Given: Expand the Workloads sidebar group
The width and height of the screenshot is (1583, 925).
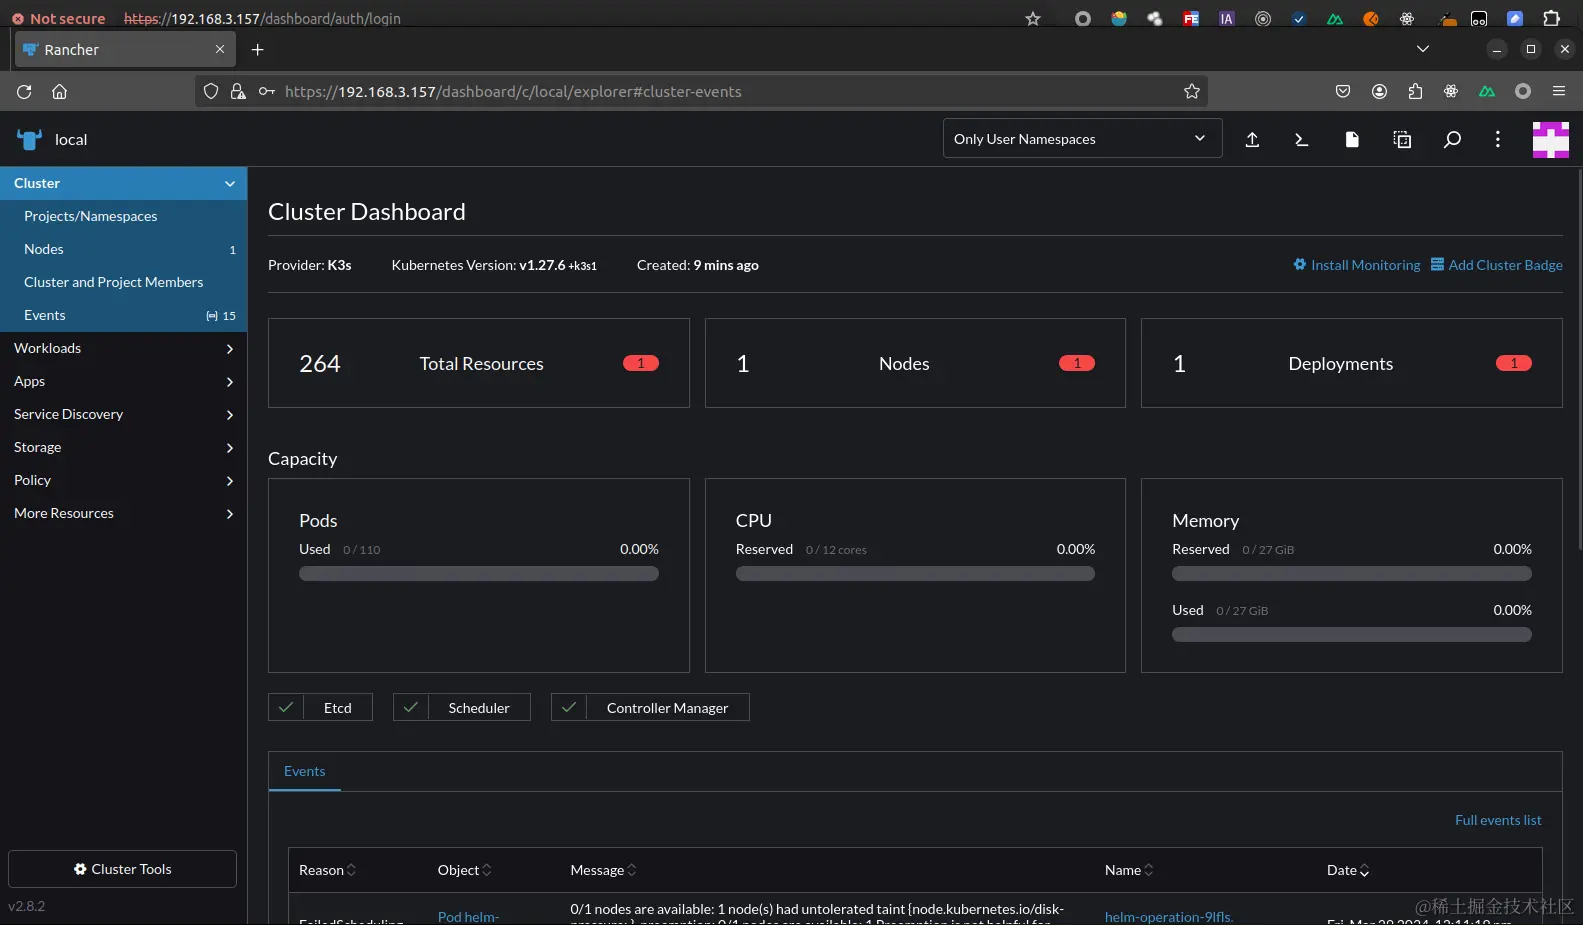Looking at the screenshot, I should tap(230, 348).
